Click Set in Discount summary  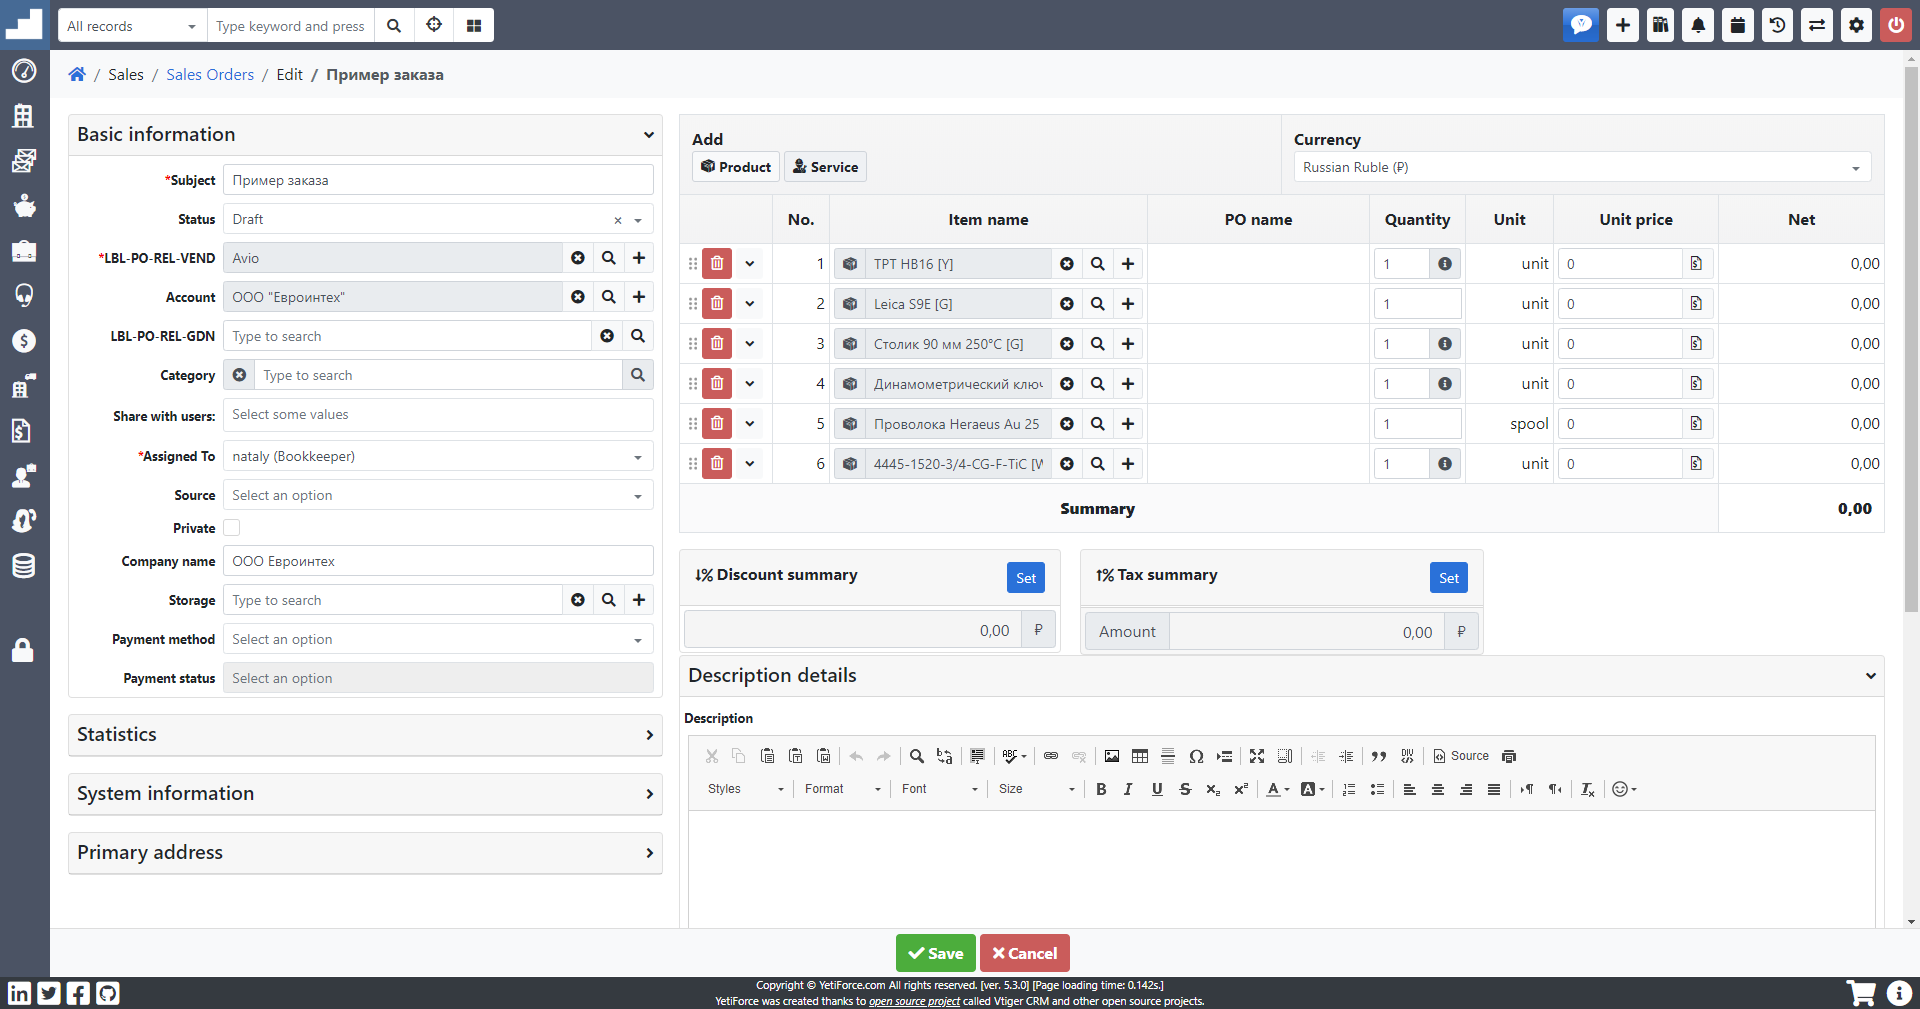pyautogui.click(x=1026, y=578)
